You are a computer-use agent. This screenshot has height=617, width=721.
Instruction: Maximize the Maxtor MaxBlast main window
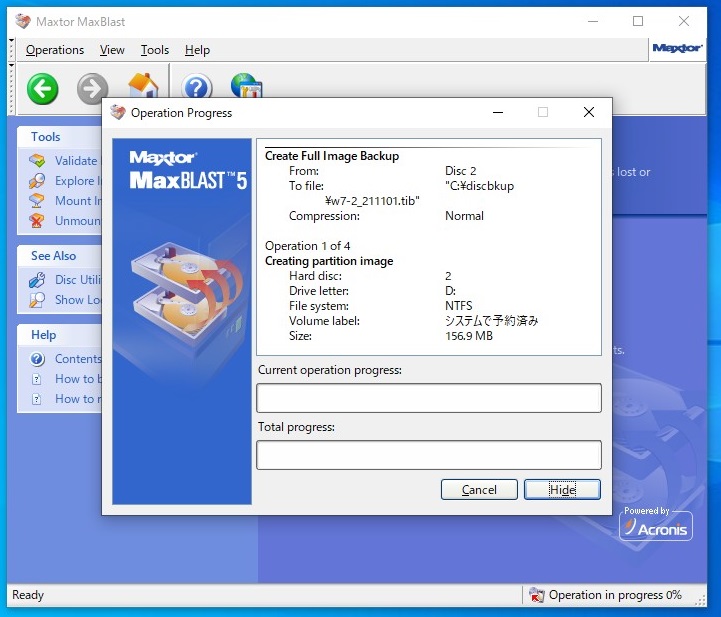pos(638,21)
